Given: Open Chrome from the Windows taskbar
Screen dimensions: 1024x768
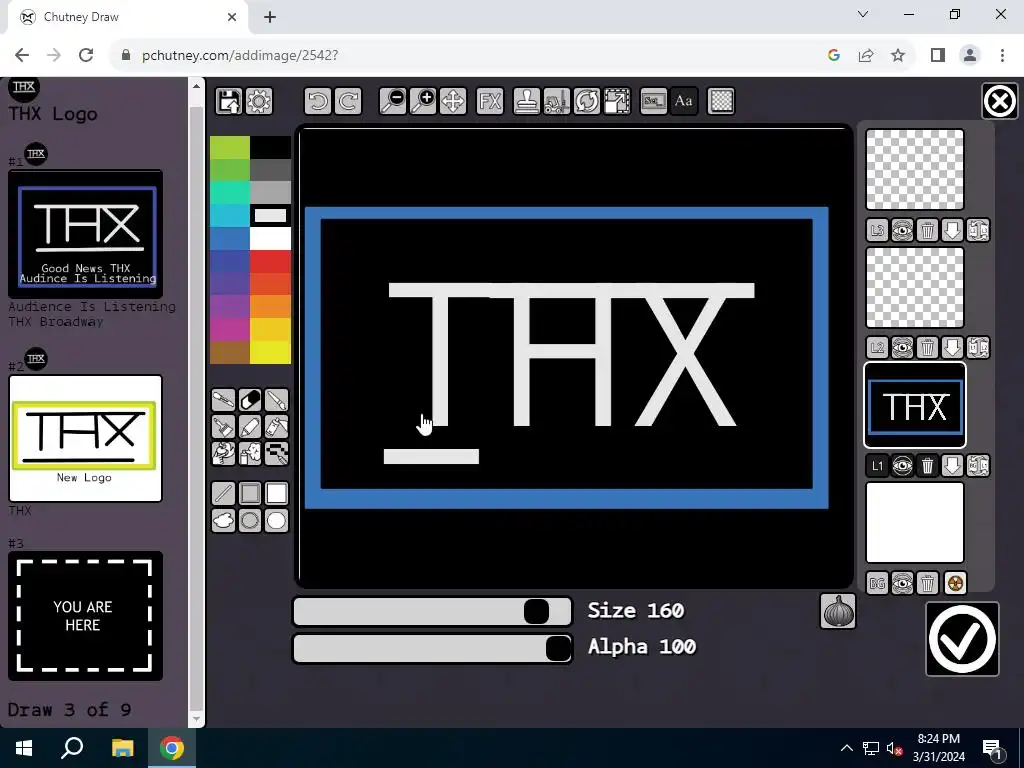Looking at the screenshot, I should [x=172, y=748].
